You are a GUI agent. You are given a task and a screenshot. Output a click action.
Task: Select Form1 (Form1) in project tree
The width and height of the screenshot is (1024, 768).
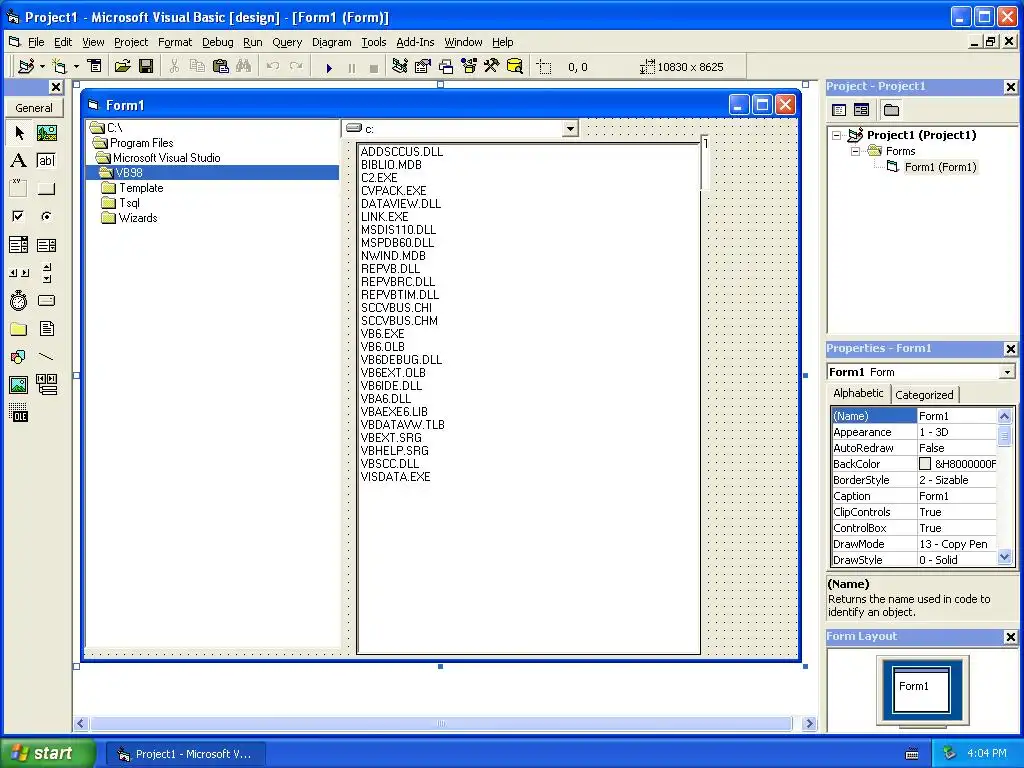940,167
